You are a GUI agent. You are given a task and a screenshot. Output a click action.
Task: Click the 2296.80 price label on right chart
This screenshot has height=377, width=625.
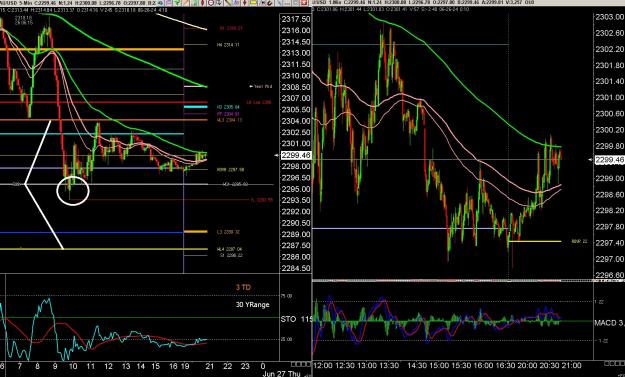coord(609,275)
